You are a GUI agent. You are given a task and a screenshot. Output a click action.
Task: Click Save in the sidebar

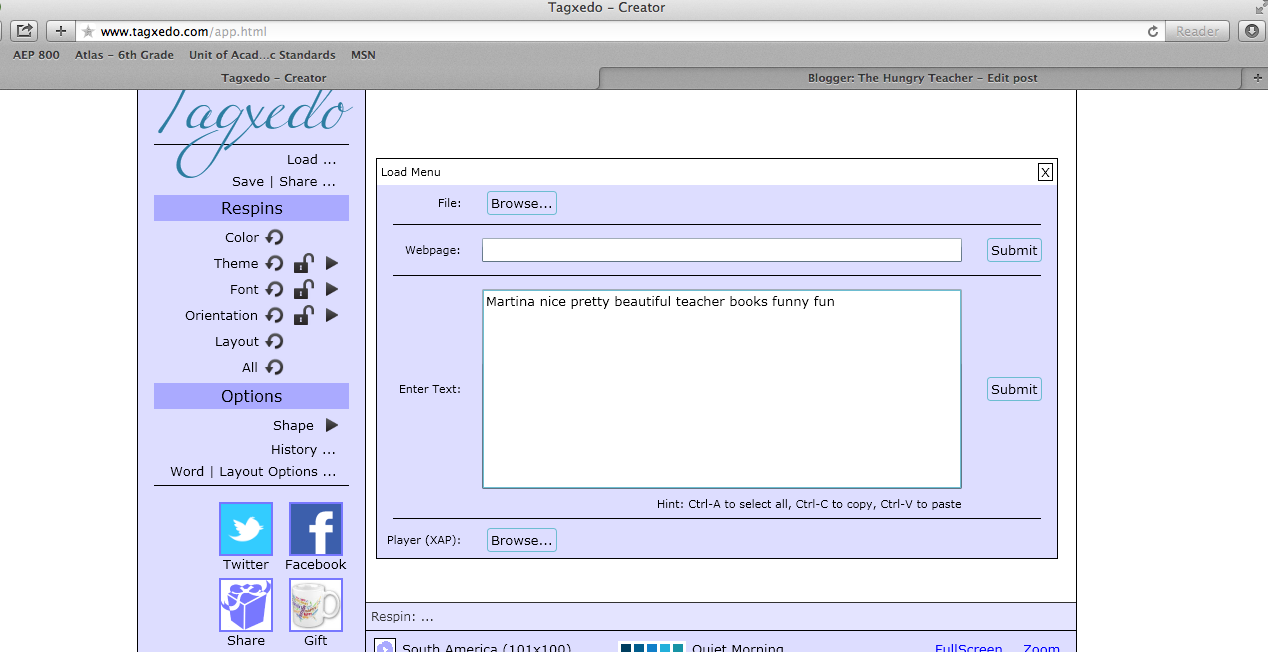tap(248, 181)
